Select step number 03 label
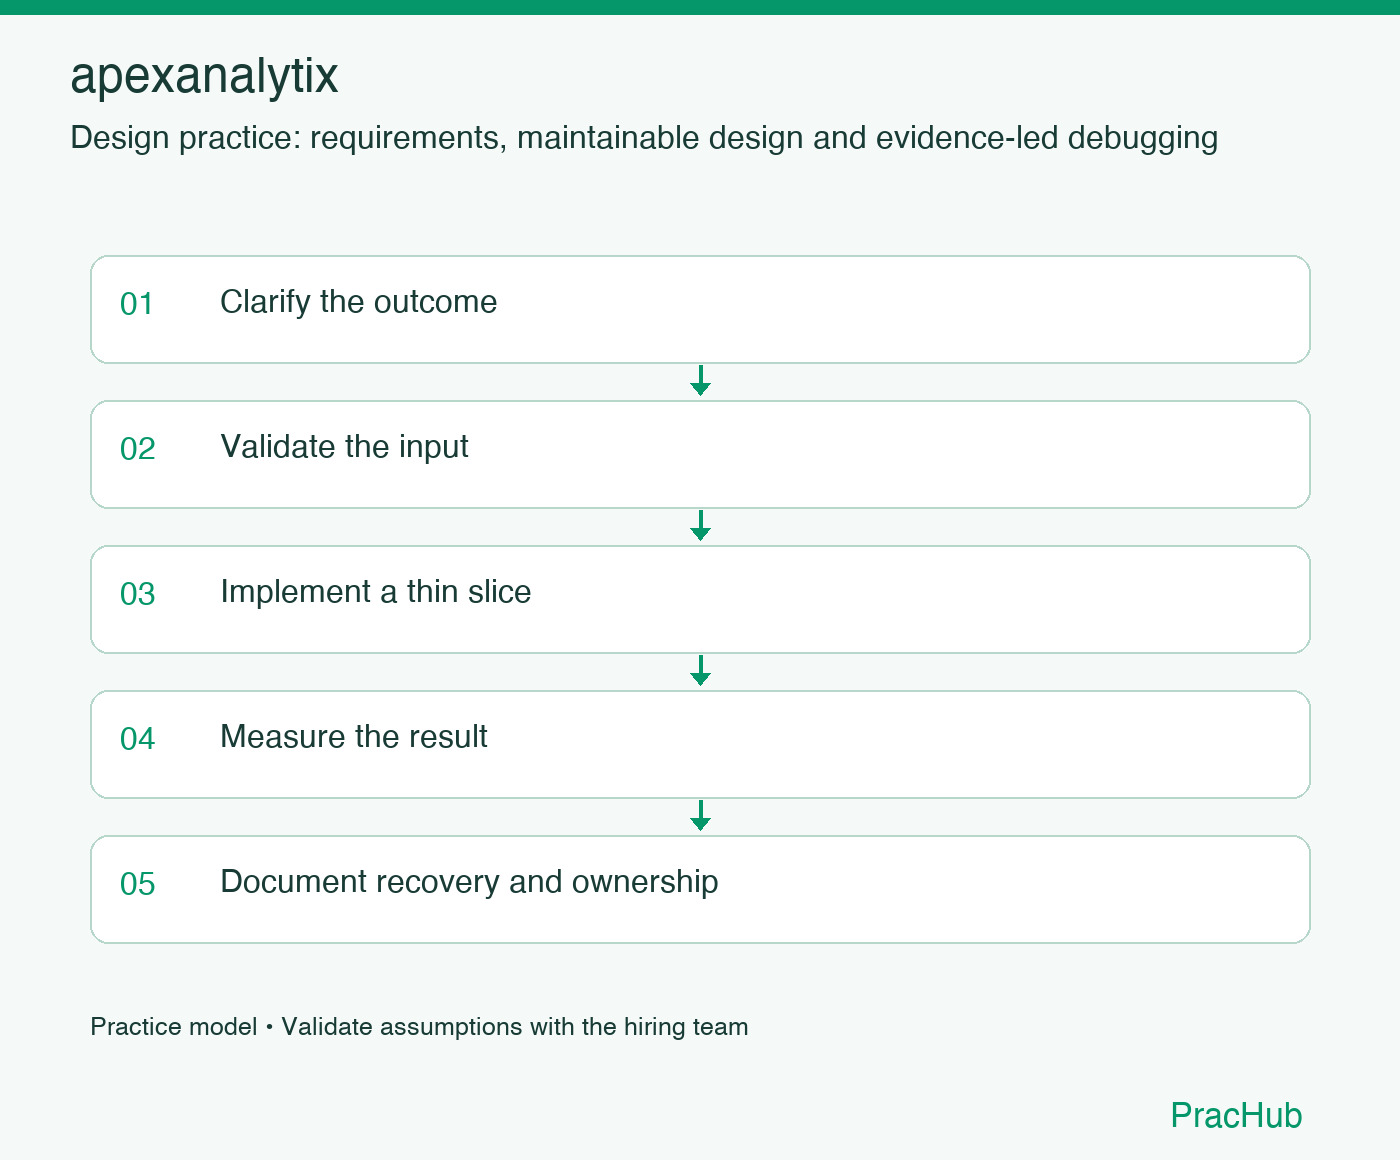1400x1160 pixels. 137,594
